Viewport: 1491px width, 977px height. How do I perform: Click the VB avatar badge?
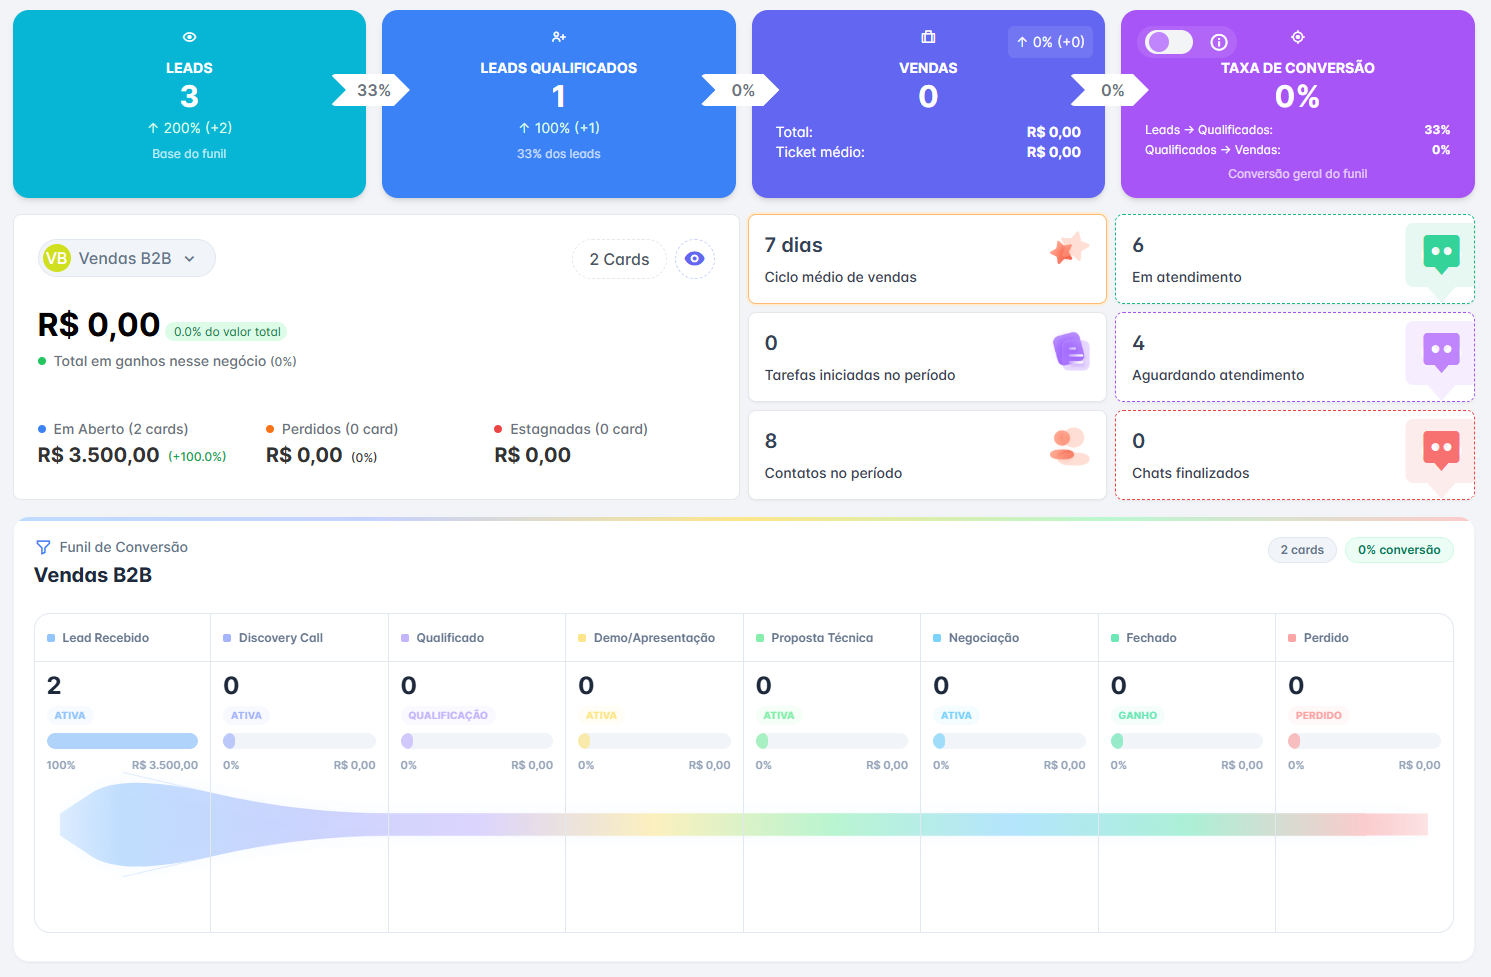point(57,258)
